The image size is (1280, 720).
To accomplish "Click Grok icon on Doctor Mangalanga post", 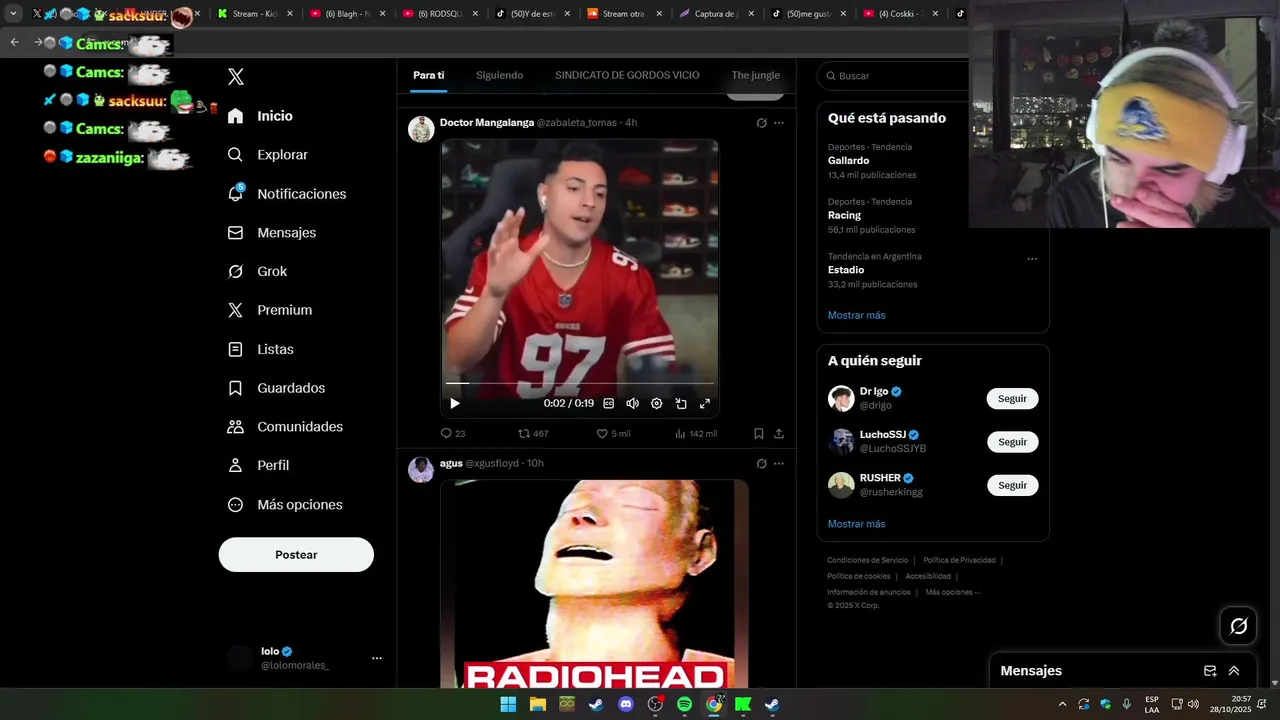I will (761, 123).
